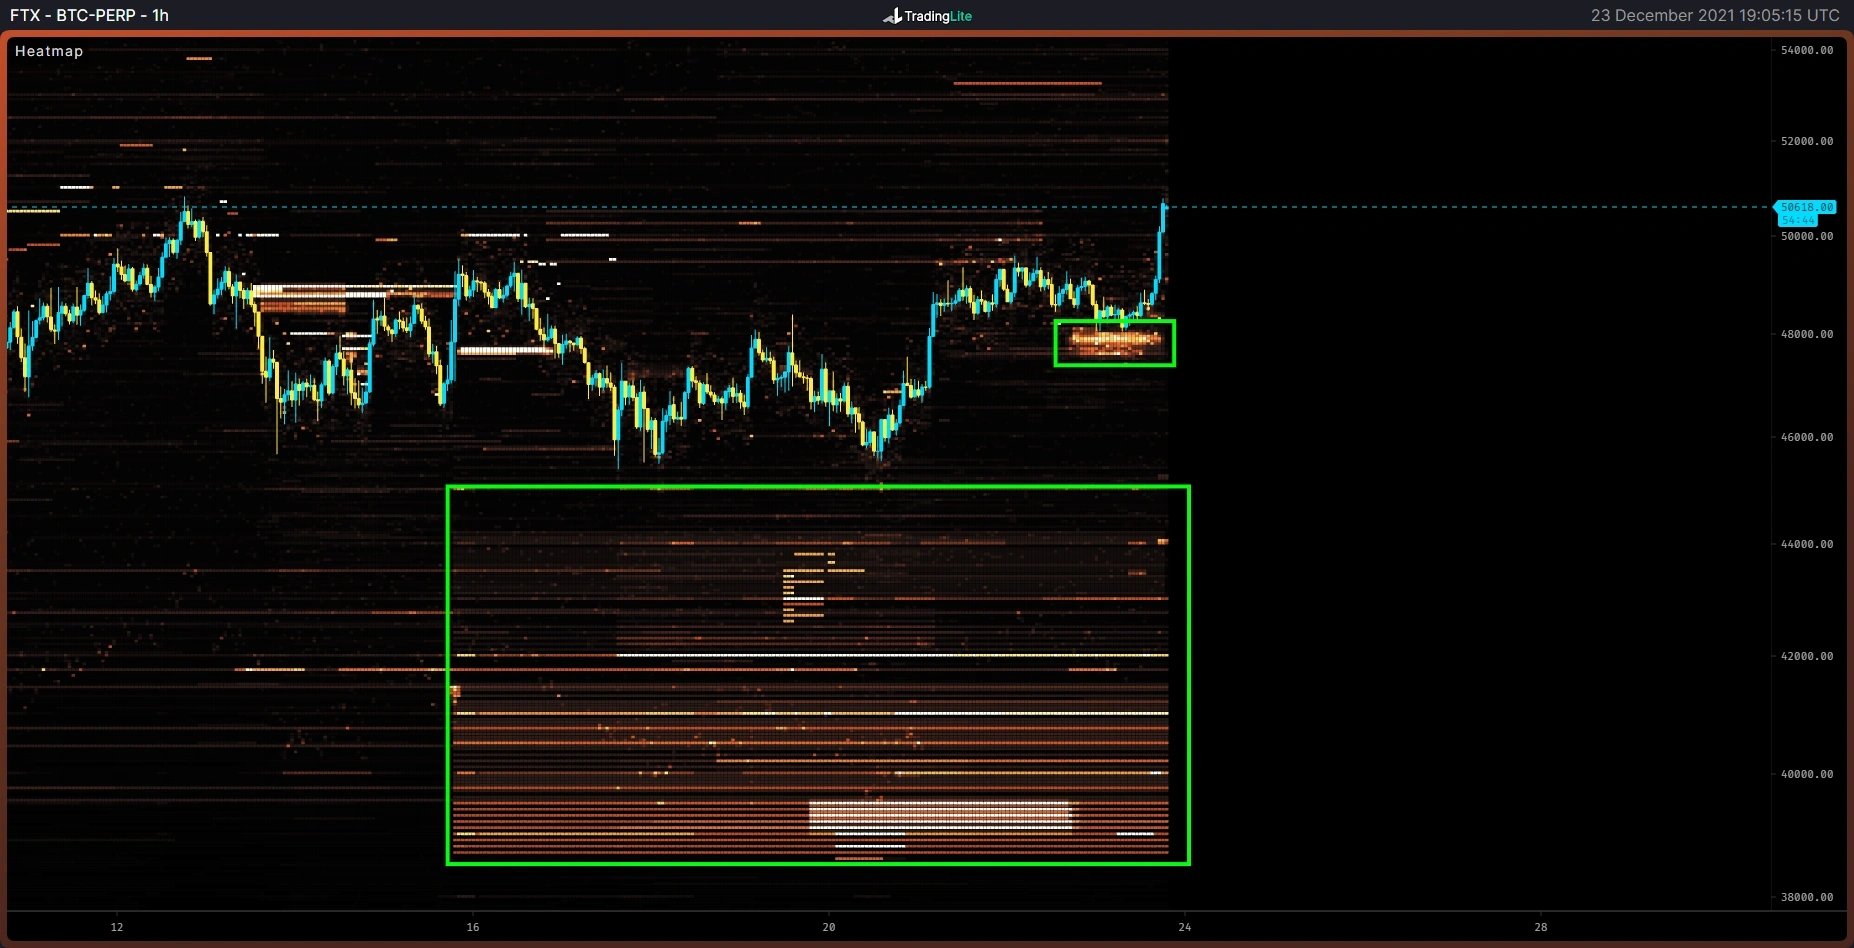Image resolution: width=1854 pixels, height=948 pixels.
Task: Click inside small green box near 48000
Action: 1114,343
